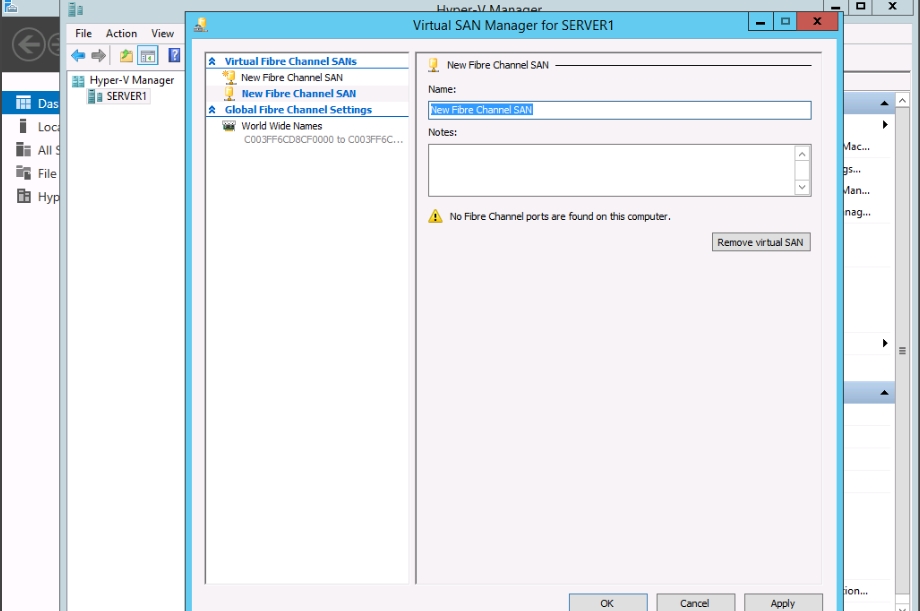Click the Remove virtual SAN button
920x611 pixels.
(761, 242)
